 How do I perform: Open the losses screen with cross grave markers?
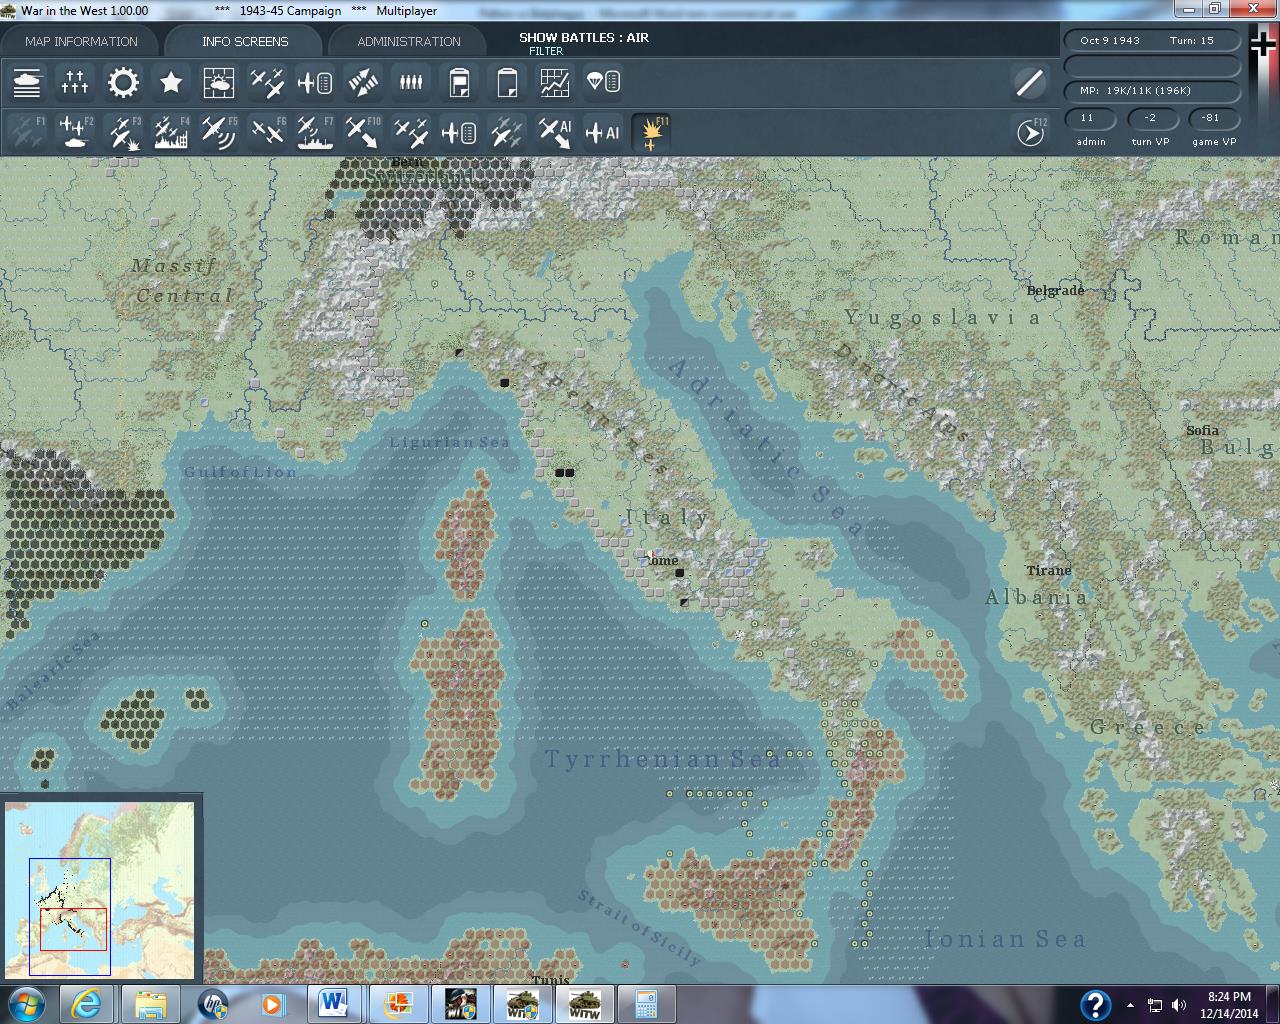pyautogui.click(x=75, y=82)
